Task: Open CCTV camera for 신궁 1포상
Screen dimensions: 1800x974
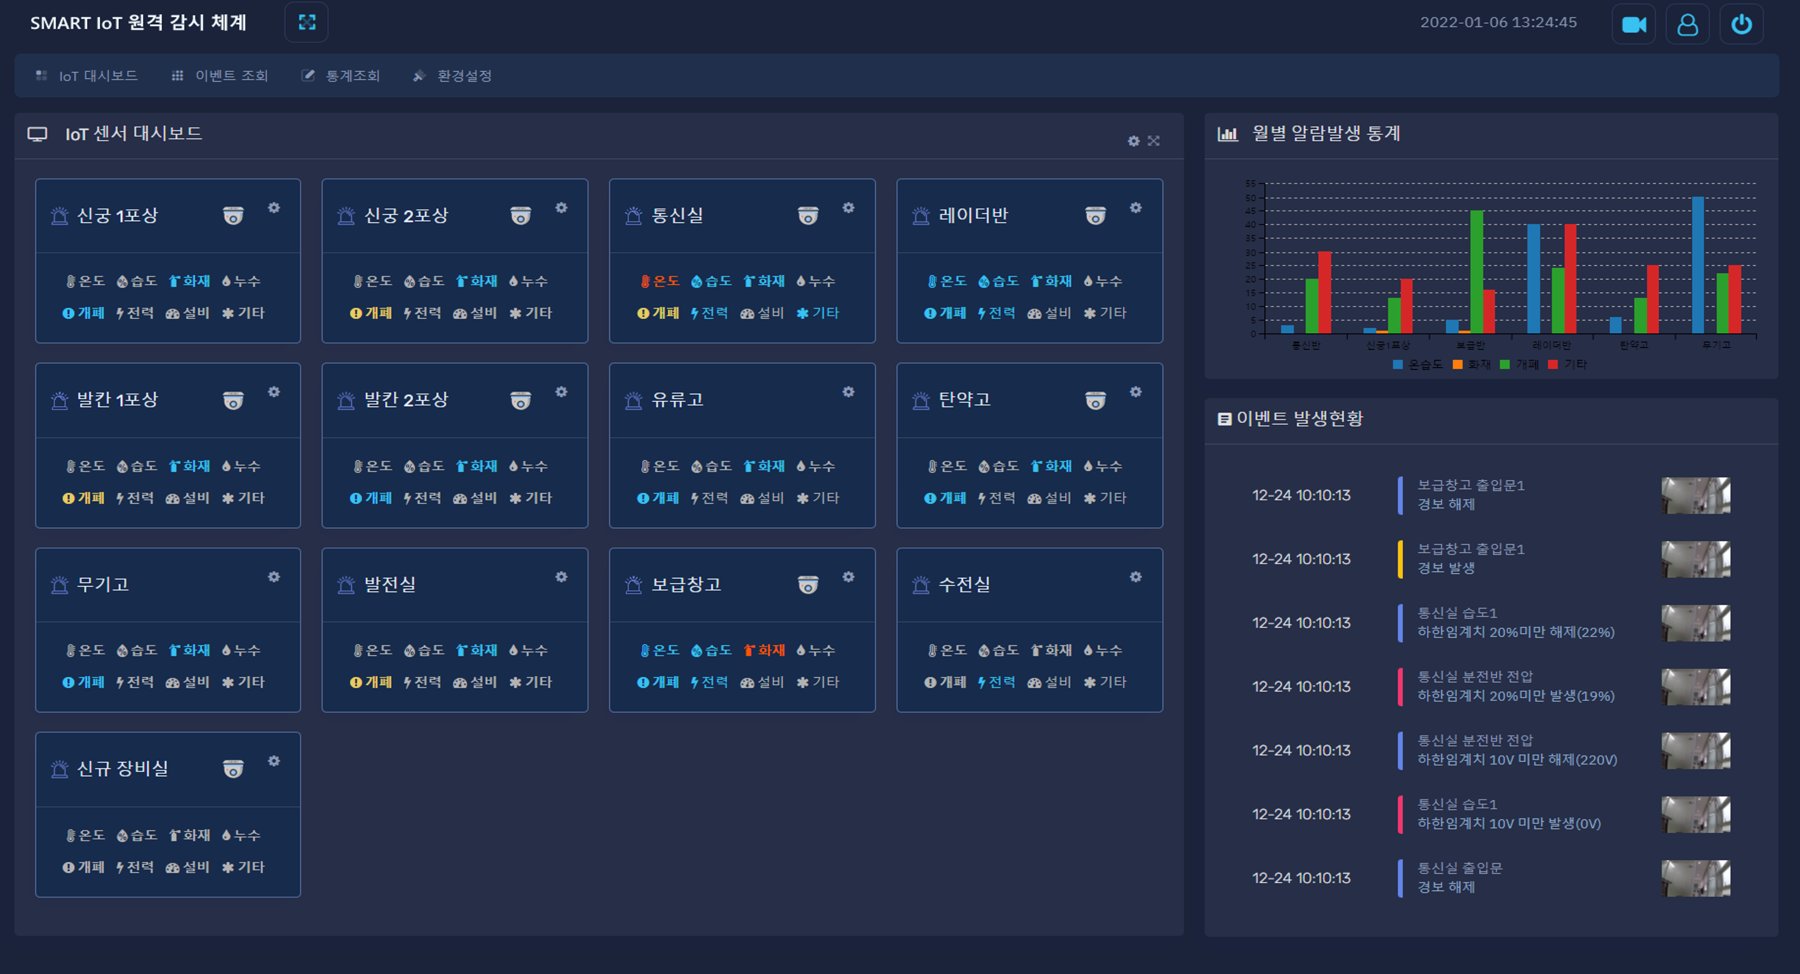Action: [233, 215]
